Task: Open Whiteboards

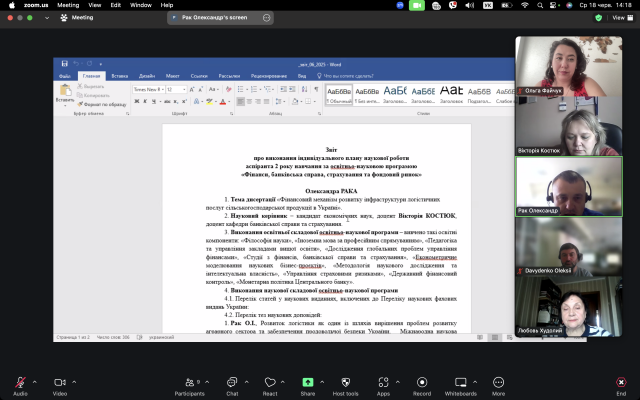Action: click(460, 386)
